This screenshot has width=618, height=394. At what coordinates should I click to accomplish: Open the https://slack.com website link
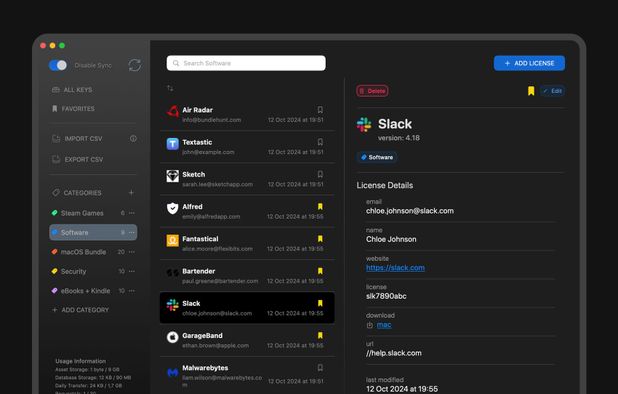pyautogui.click(x=395, y=268)
